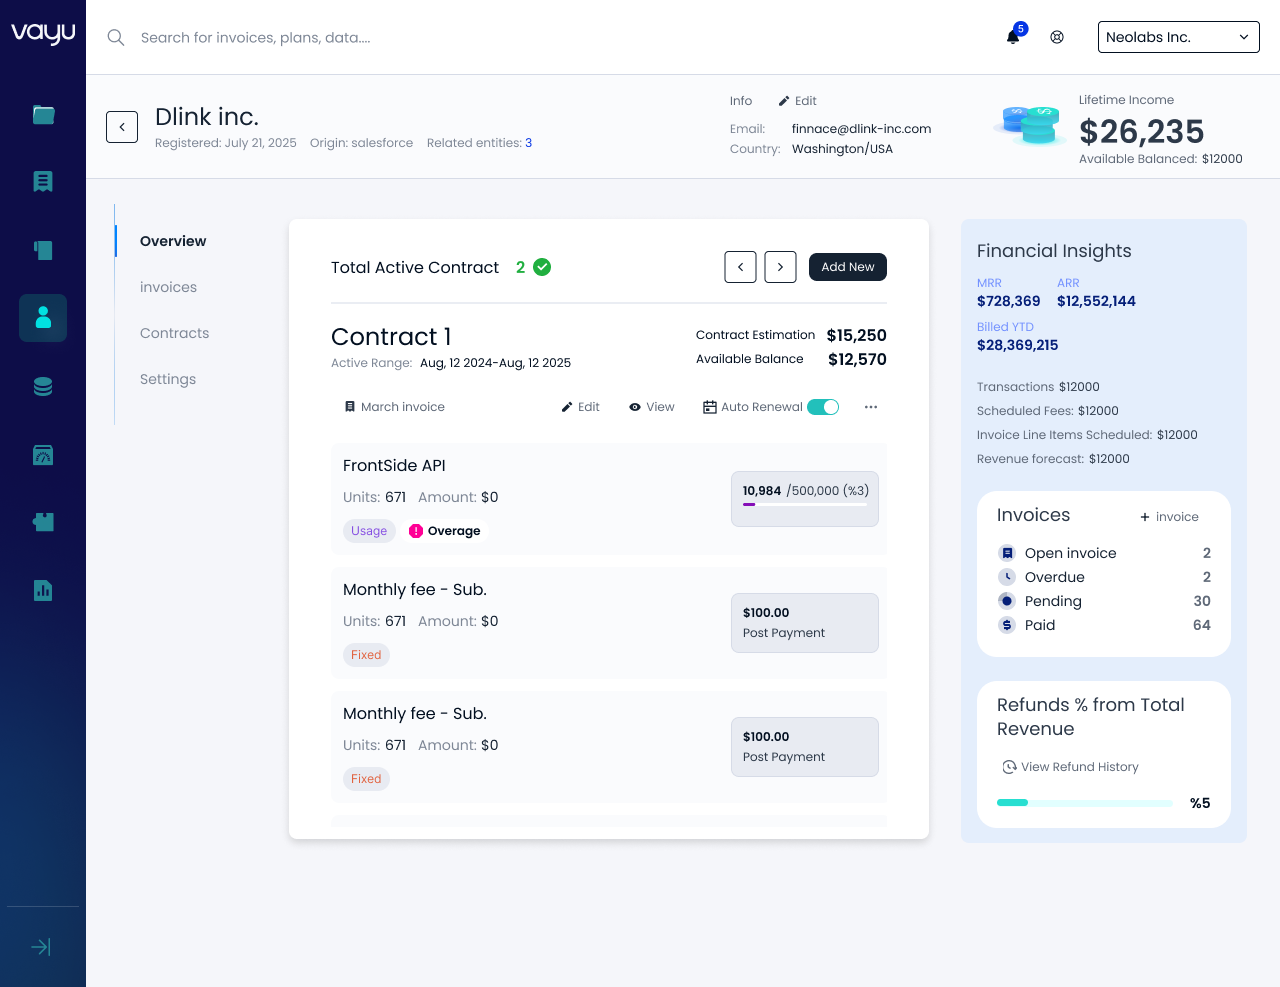The image size is (1280, 987).
Task: Click the puzzle piece integrations icon
Action: 43,522
